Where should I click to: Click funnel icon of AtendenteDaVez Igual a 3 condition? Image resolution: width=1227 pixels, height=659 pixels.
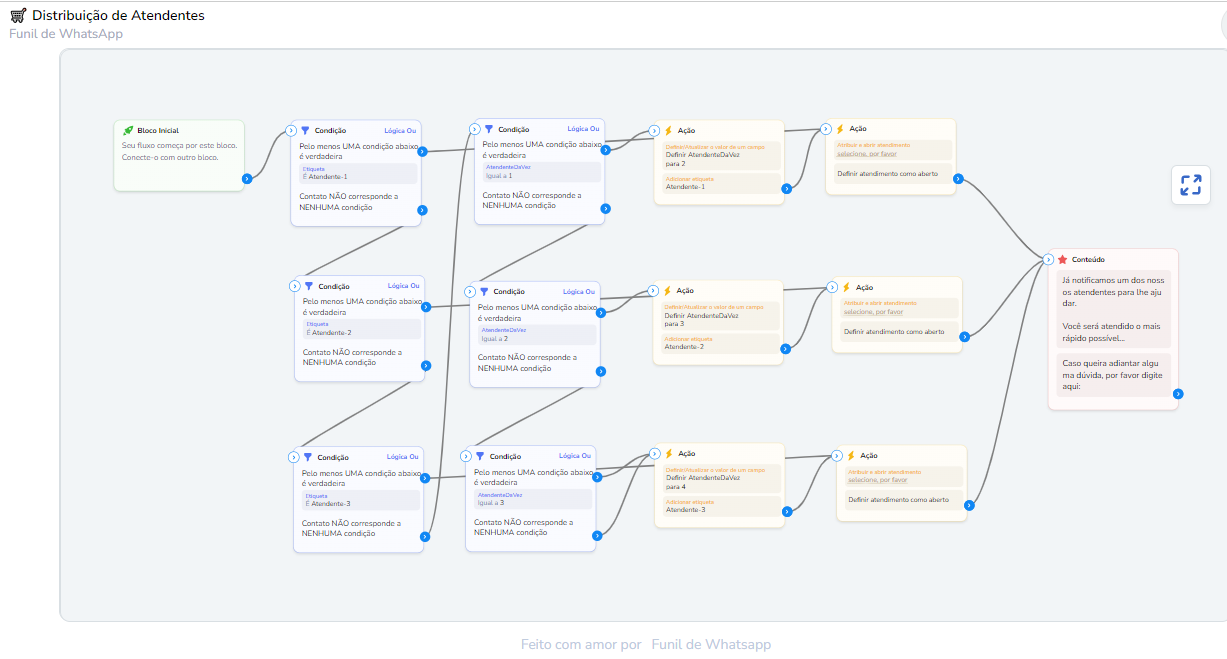(x=480, y=456)
